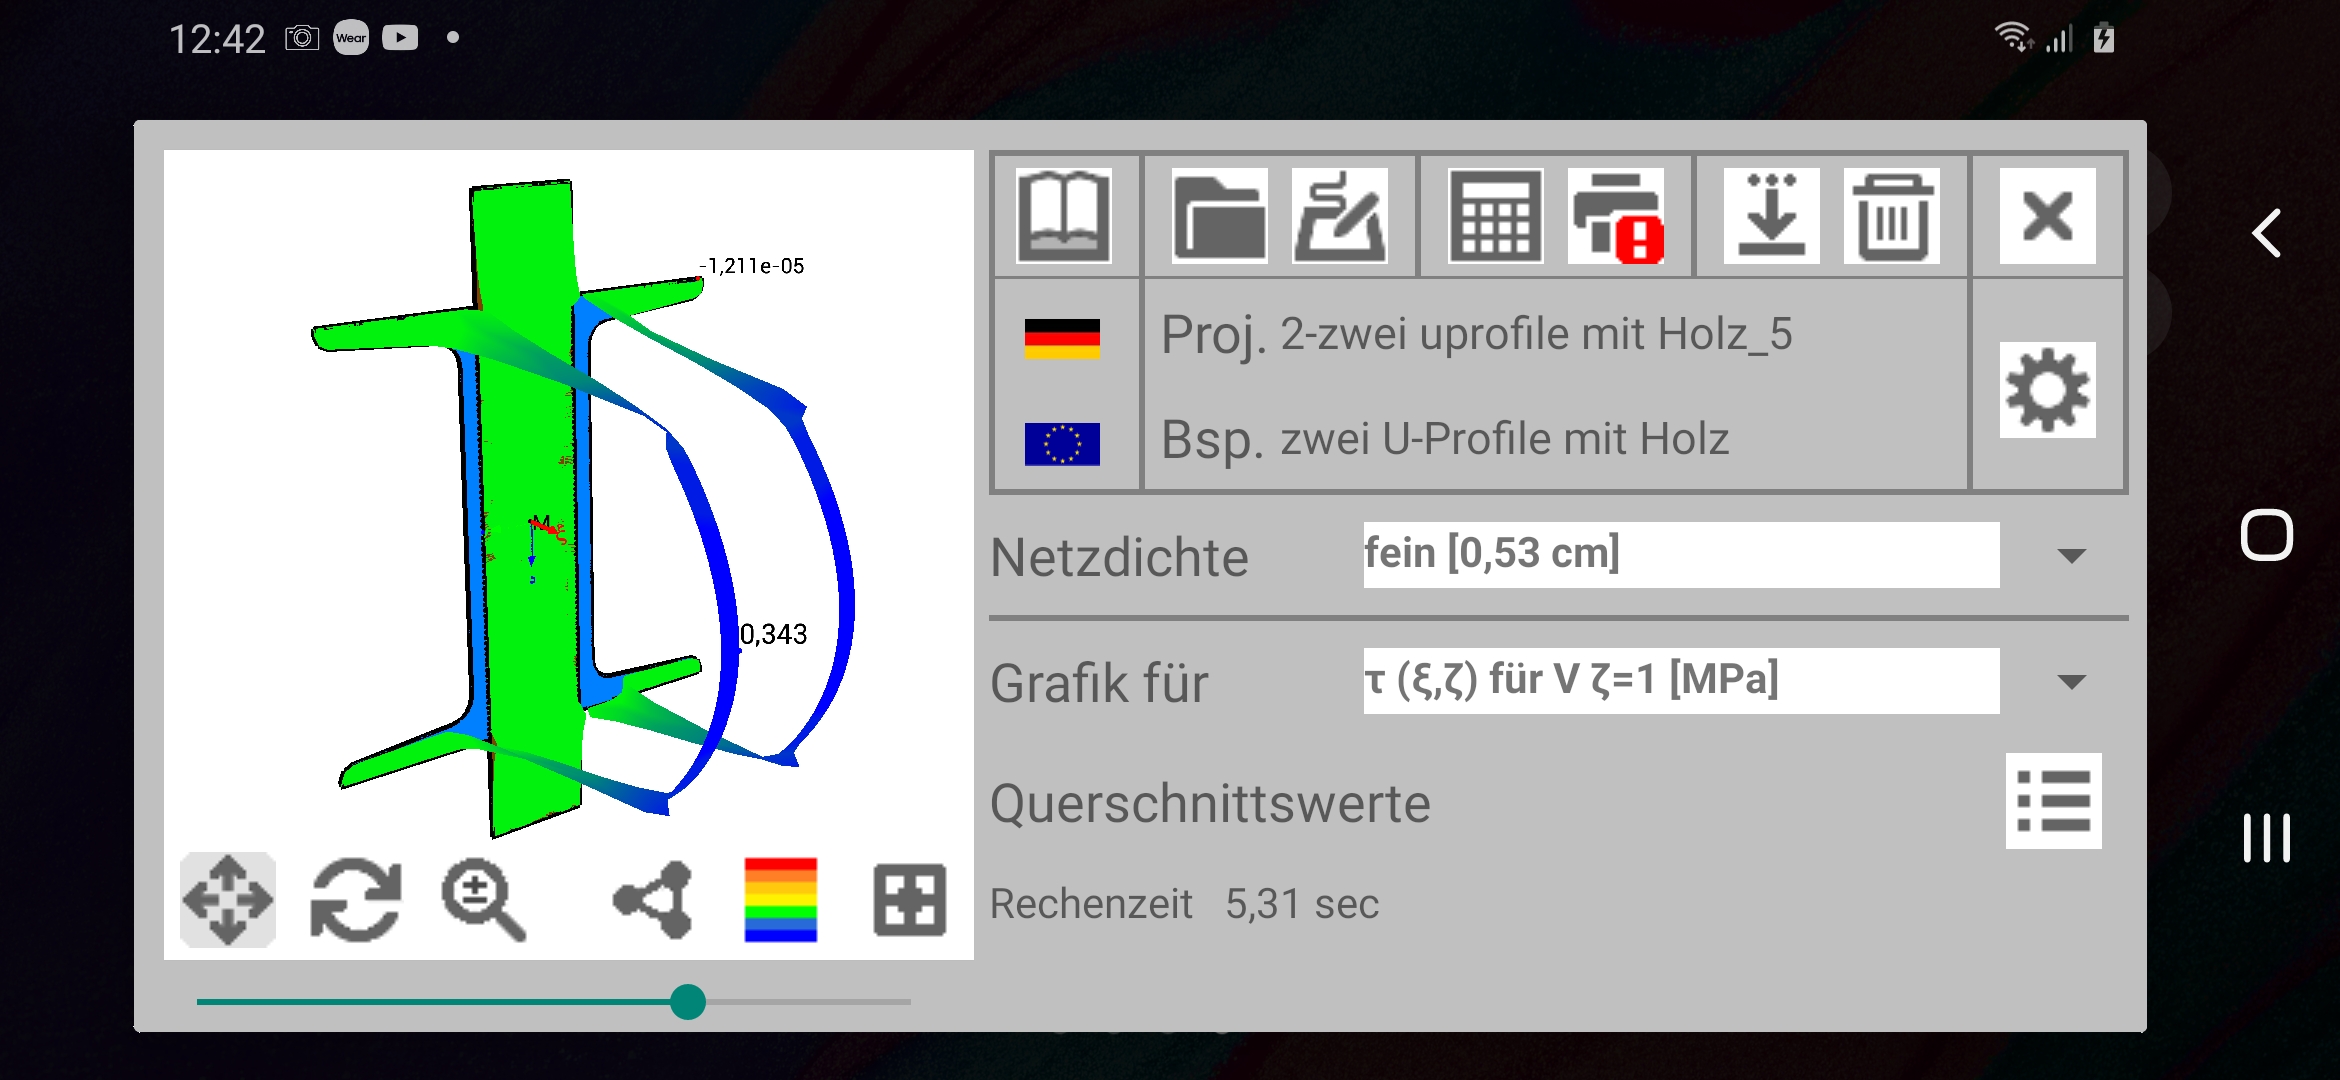Open the manual book icon

(1063, 215)
